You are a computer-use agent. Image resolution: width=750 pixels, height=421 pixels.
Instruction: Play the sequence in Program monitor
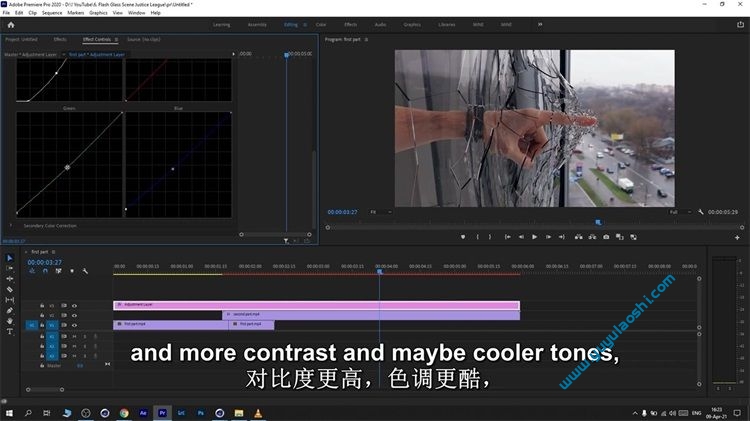(535, 237)
